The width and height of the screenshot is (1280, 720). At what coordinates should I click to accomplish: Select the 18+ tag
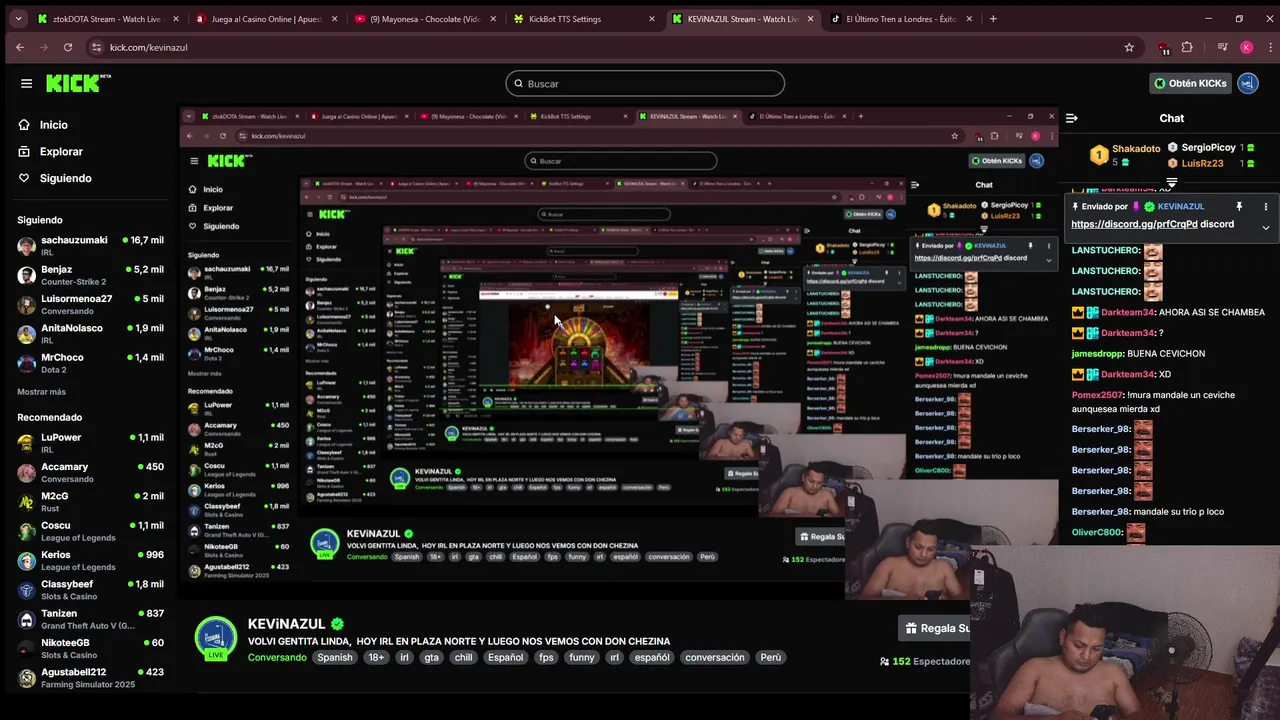[376, 657]
